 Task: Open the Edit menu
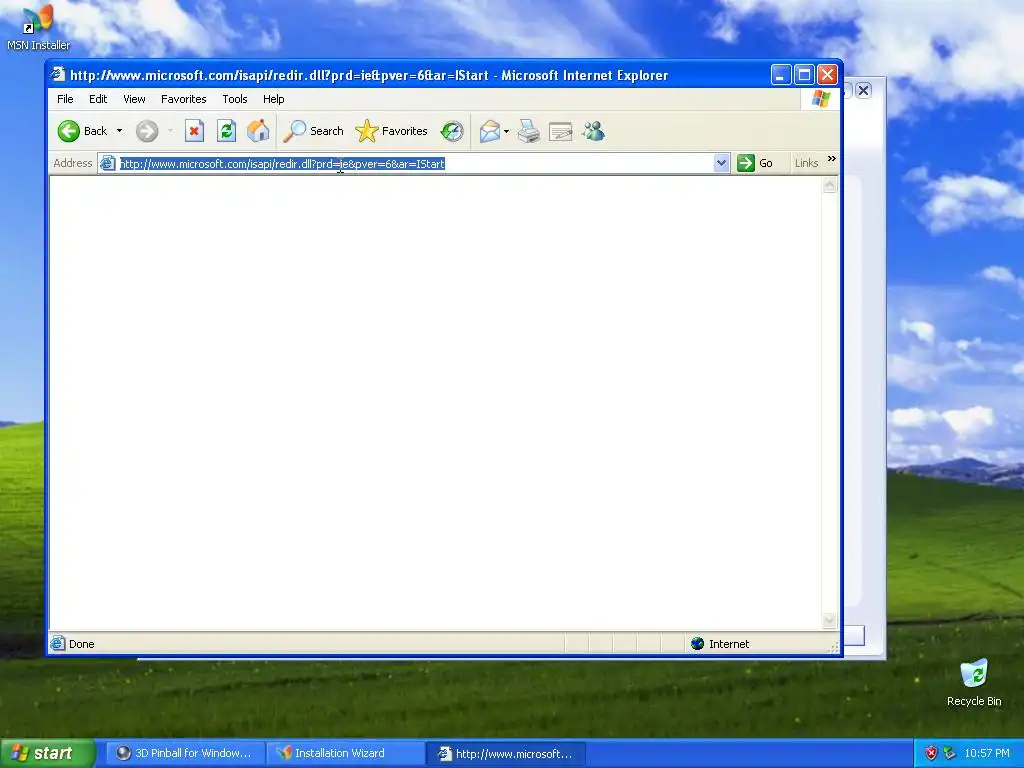(98, 99)
